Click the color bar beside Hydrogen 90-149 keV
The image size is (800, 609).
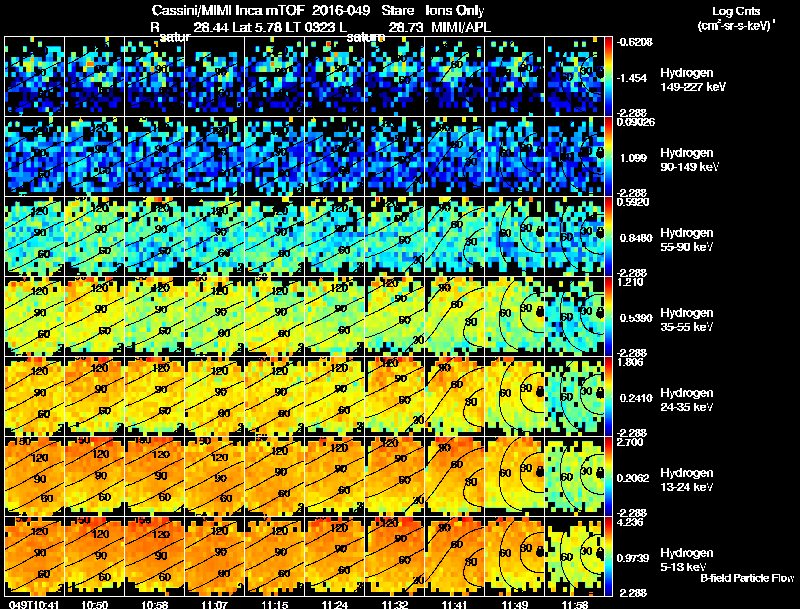tap(608, 156)
